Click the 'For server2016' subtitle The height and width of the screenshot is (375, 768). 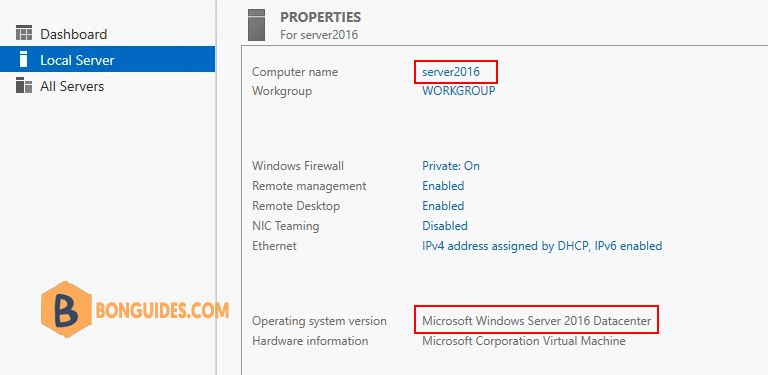pyautogui.click(x=319, y=35)
